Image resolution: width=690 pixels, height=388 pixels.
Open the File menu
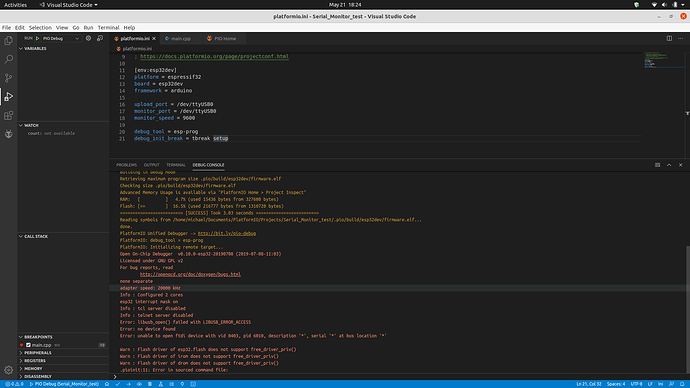[x=6, y=27]
